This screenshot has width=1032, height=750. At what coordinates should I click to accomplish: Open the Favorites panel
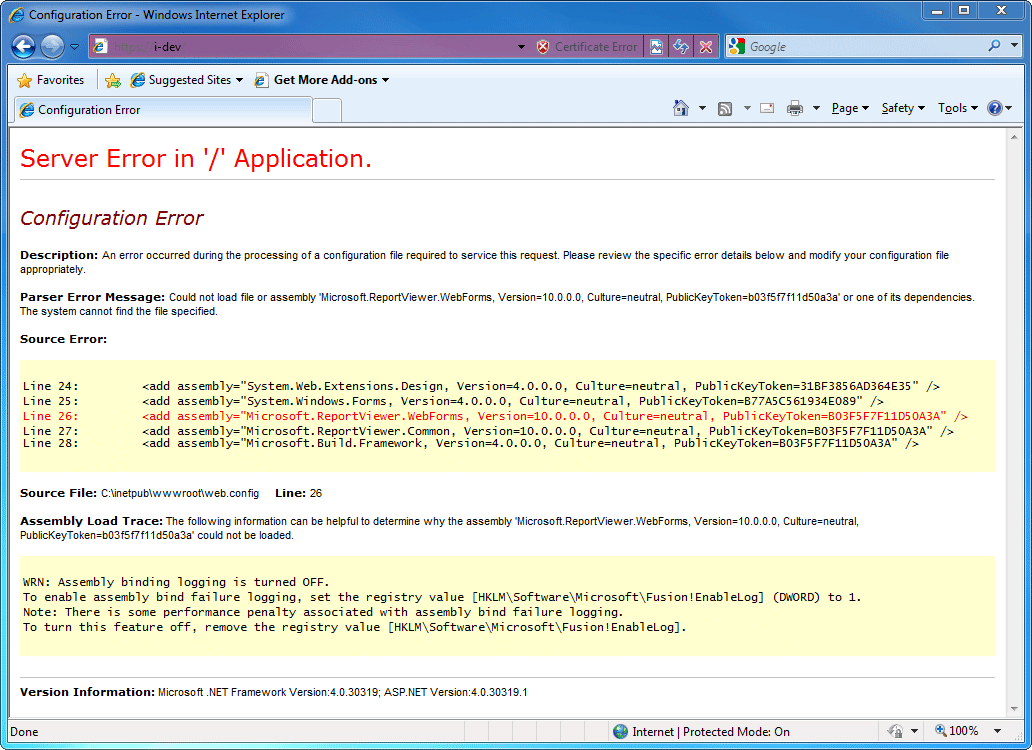(x=48, y=79)
